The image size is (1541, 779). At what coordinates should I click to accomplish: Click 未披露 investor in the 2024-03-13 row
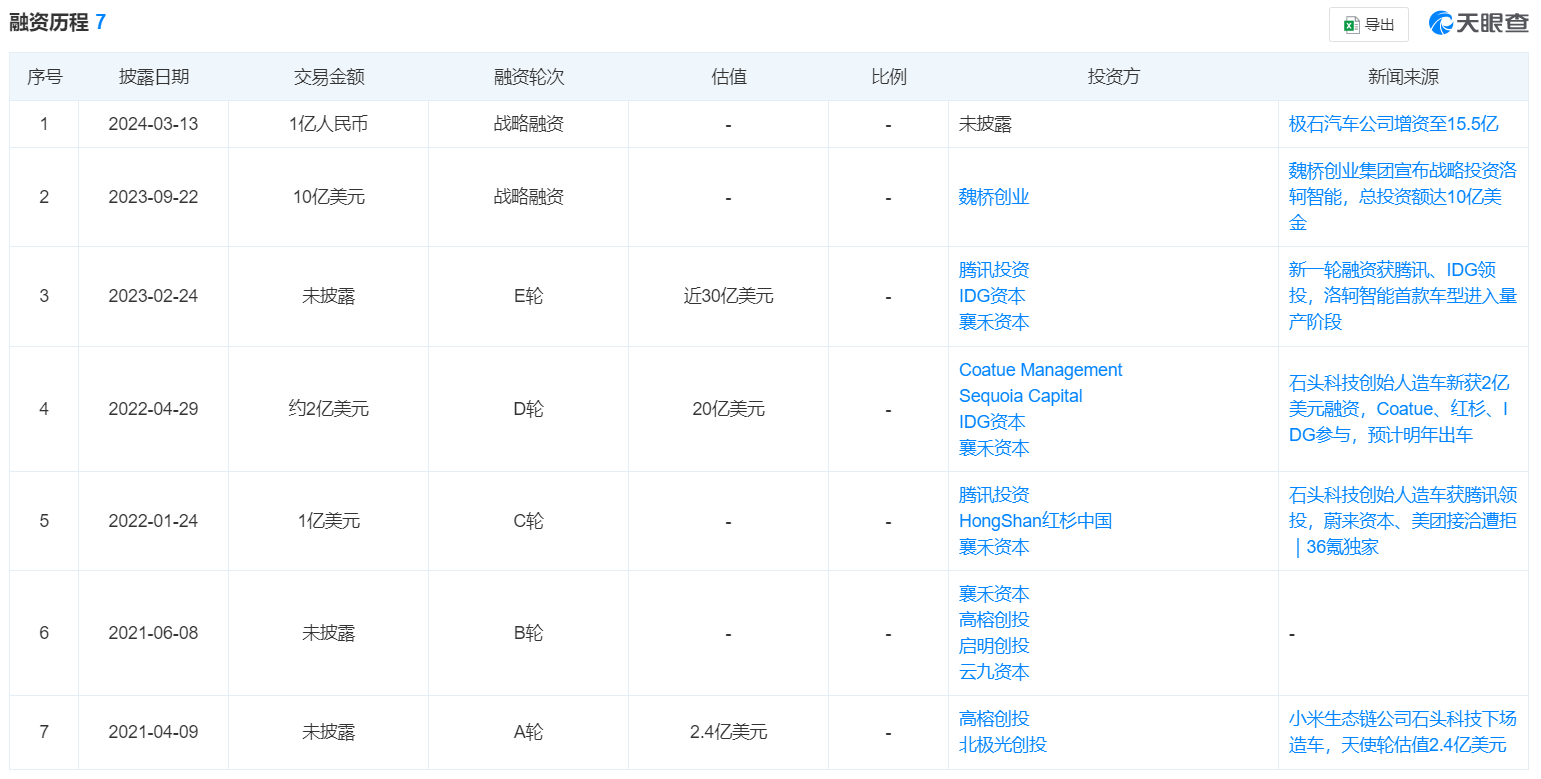click(x=985, y=125)
